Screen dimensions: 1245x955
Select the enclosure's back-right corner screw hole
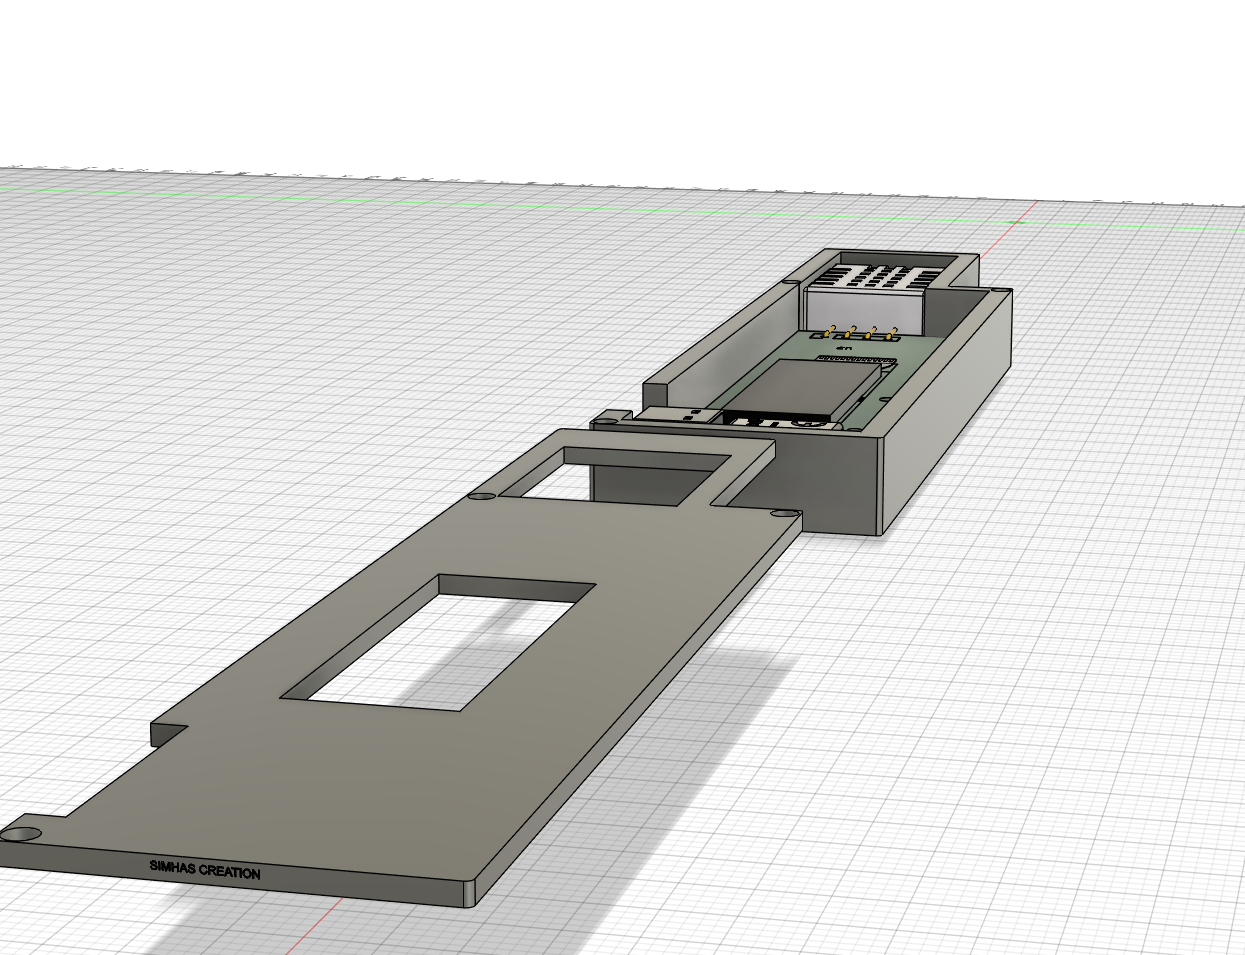pos(998,291)
